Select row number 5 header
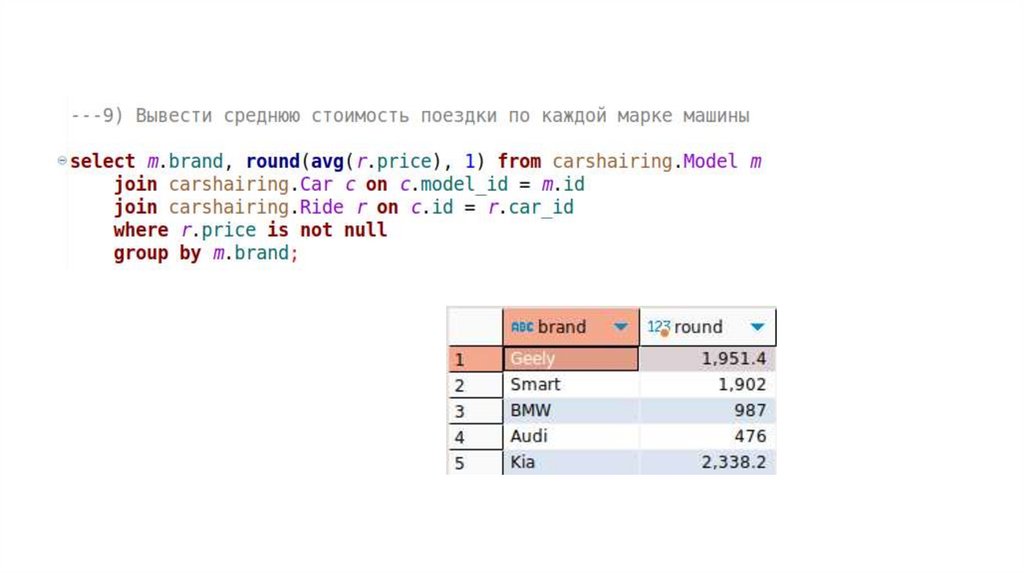 click(x=475, y=462)
